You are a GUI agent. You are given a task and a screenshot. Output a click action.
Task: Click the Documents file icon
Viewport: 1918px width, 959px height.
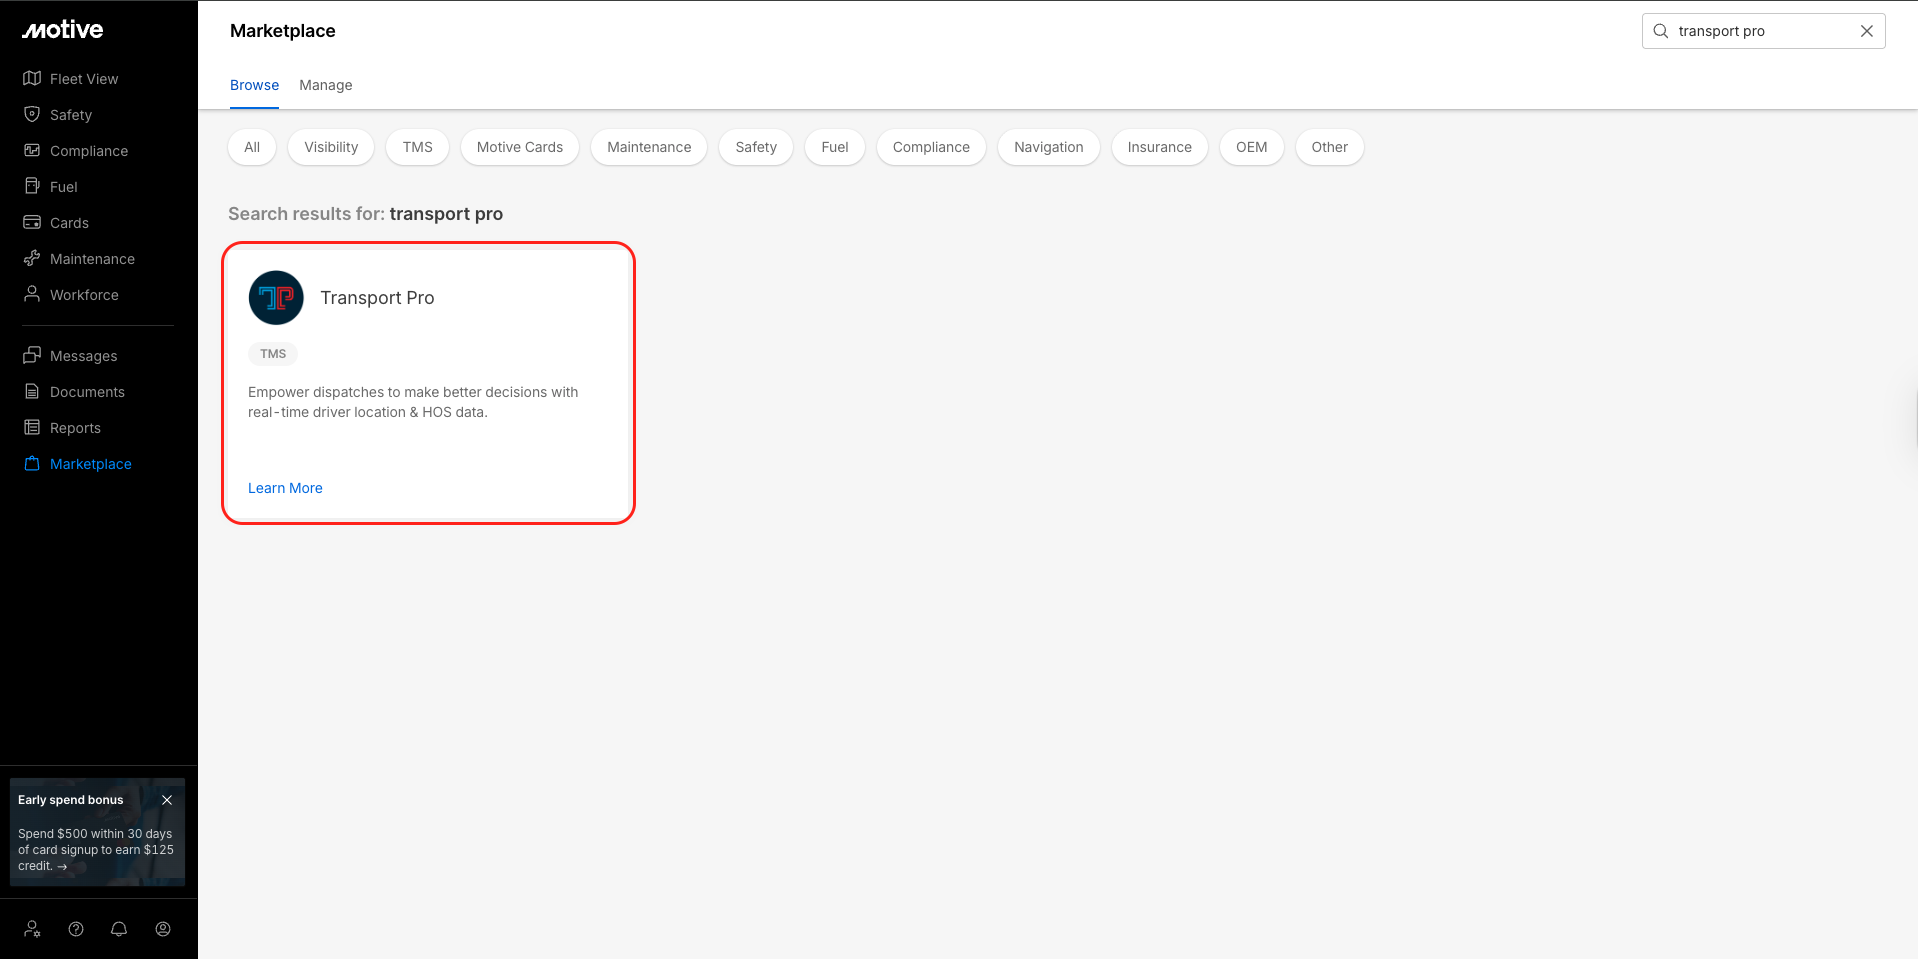coord(32,391)
